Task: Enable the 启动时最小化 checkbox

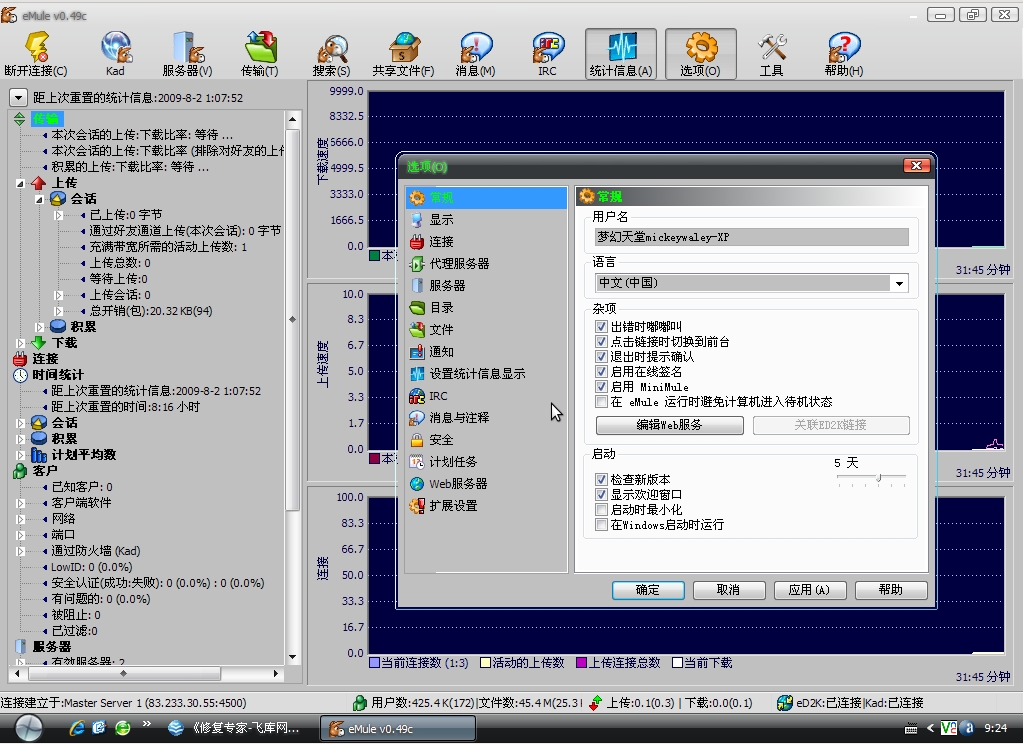Action: (602, 510)
